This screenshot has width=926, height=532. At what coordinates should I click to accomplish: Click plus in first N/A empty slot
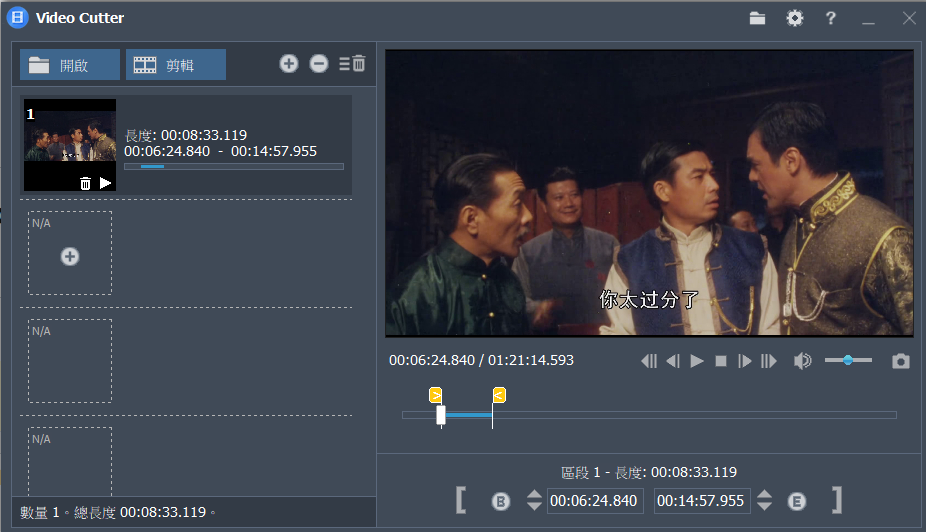coord(70,256)
